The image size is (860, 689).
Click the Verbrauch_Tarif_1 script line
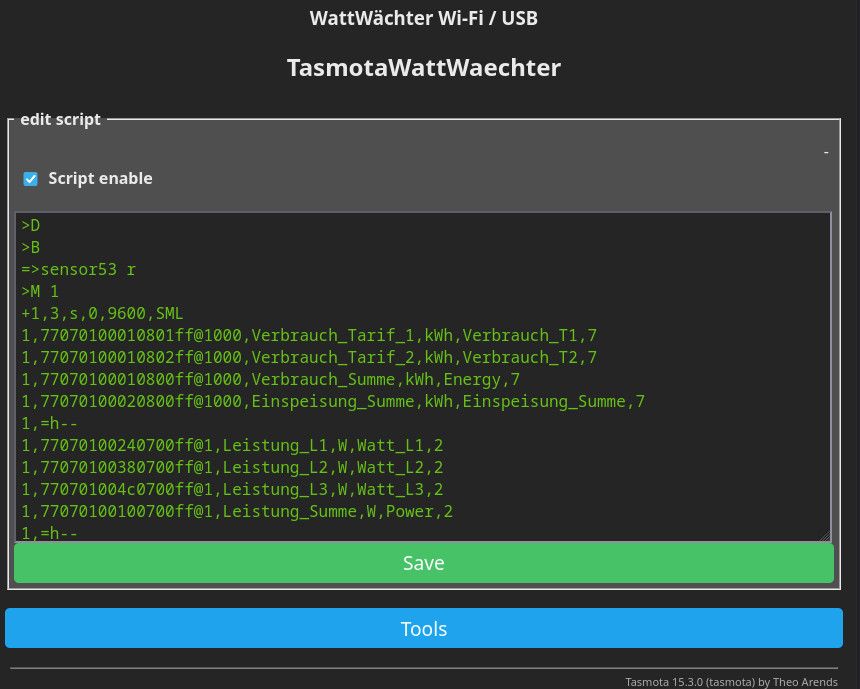pyautogui.click(x=309, y=335)
